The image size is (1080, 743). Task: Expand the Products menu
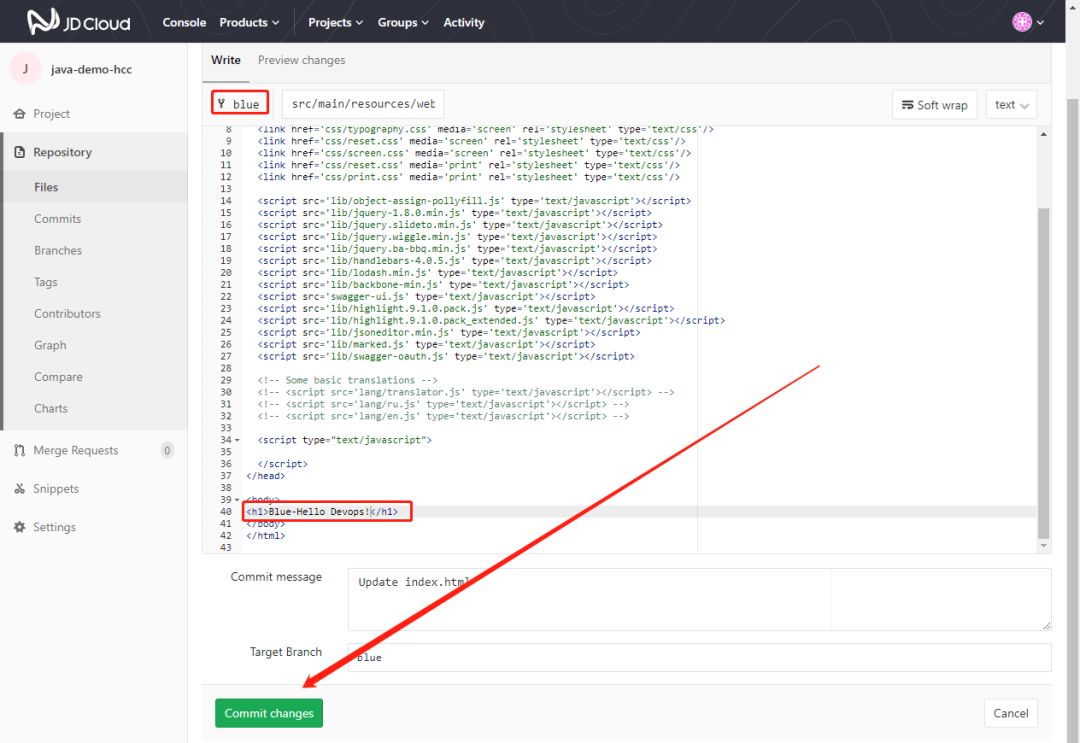[x=249, y=22]
